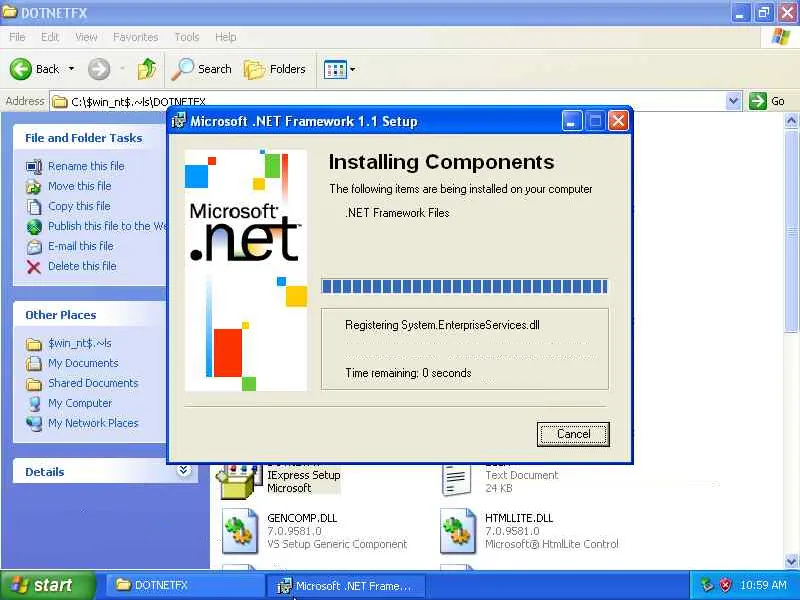Click the Forward arrow icon

coord(99,69)
